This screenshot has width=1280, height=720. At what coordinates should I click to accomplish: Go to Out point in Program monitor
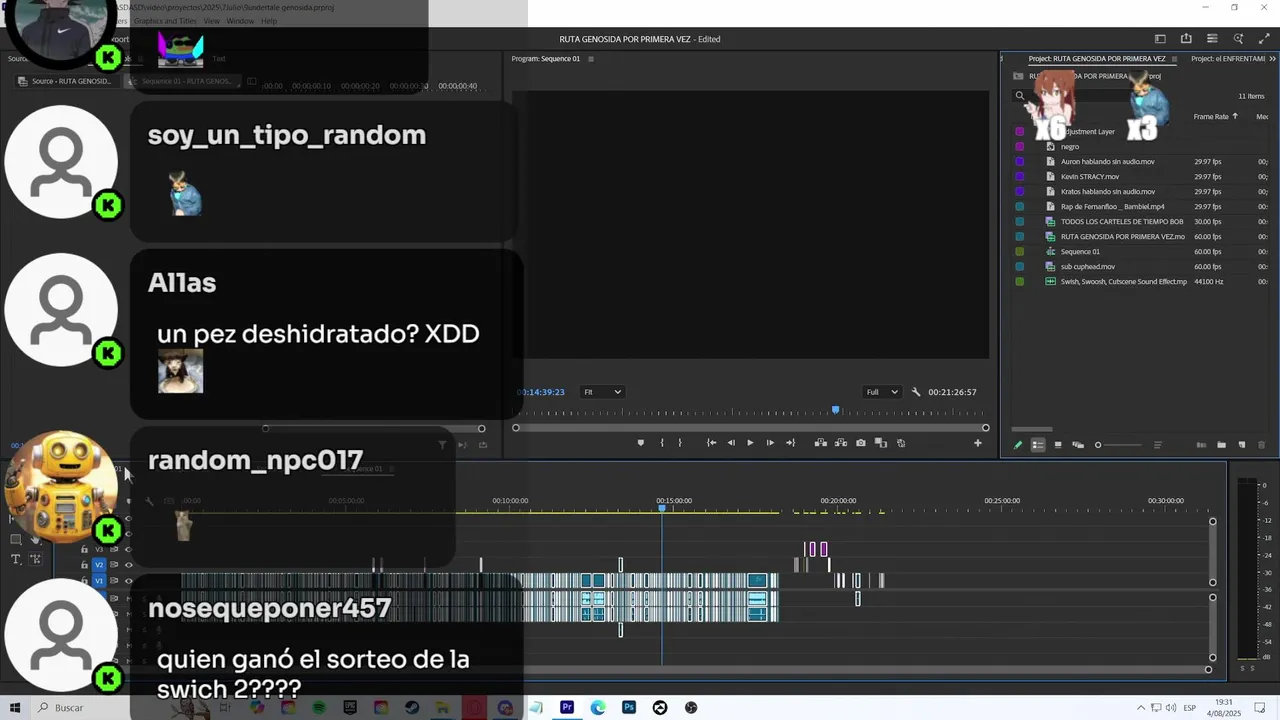[x=790, y=443]
